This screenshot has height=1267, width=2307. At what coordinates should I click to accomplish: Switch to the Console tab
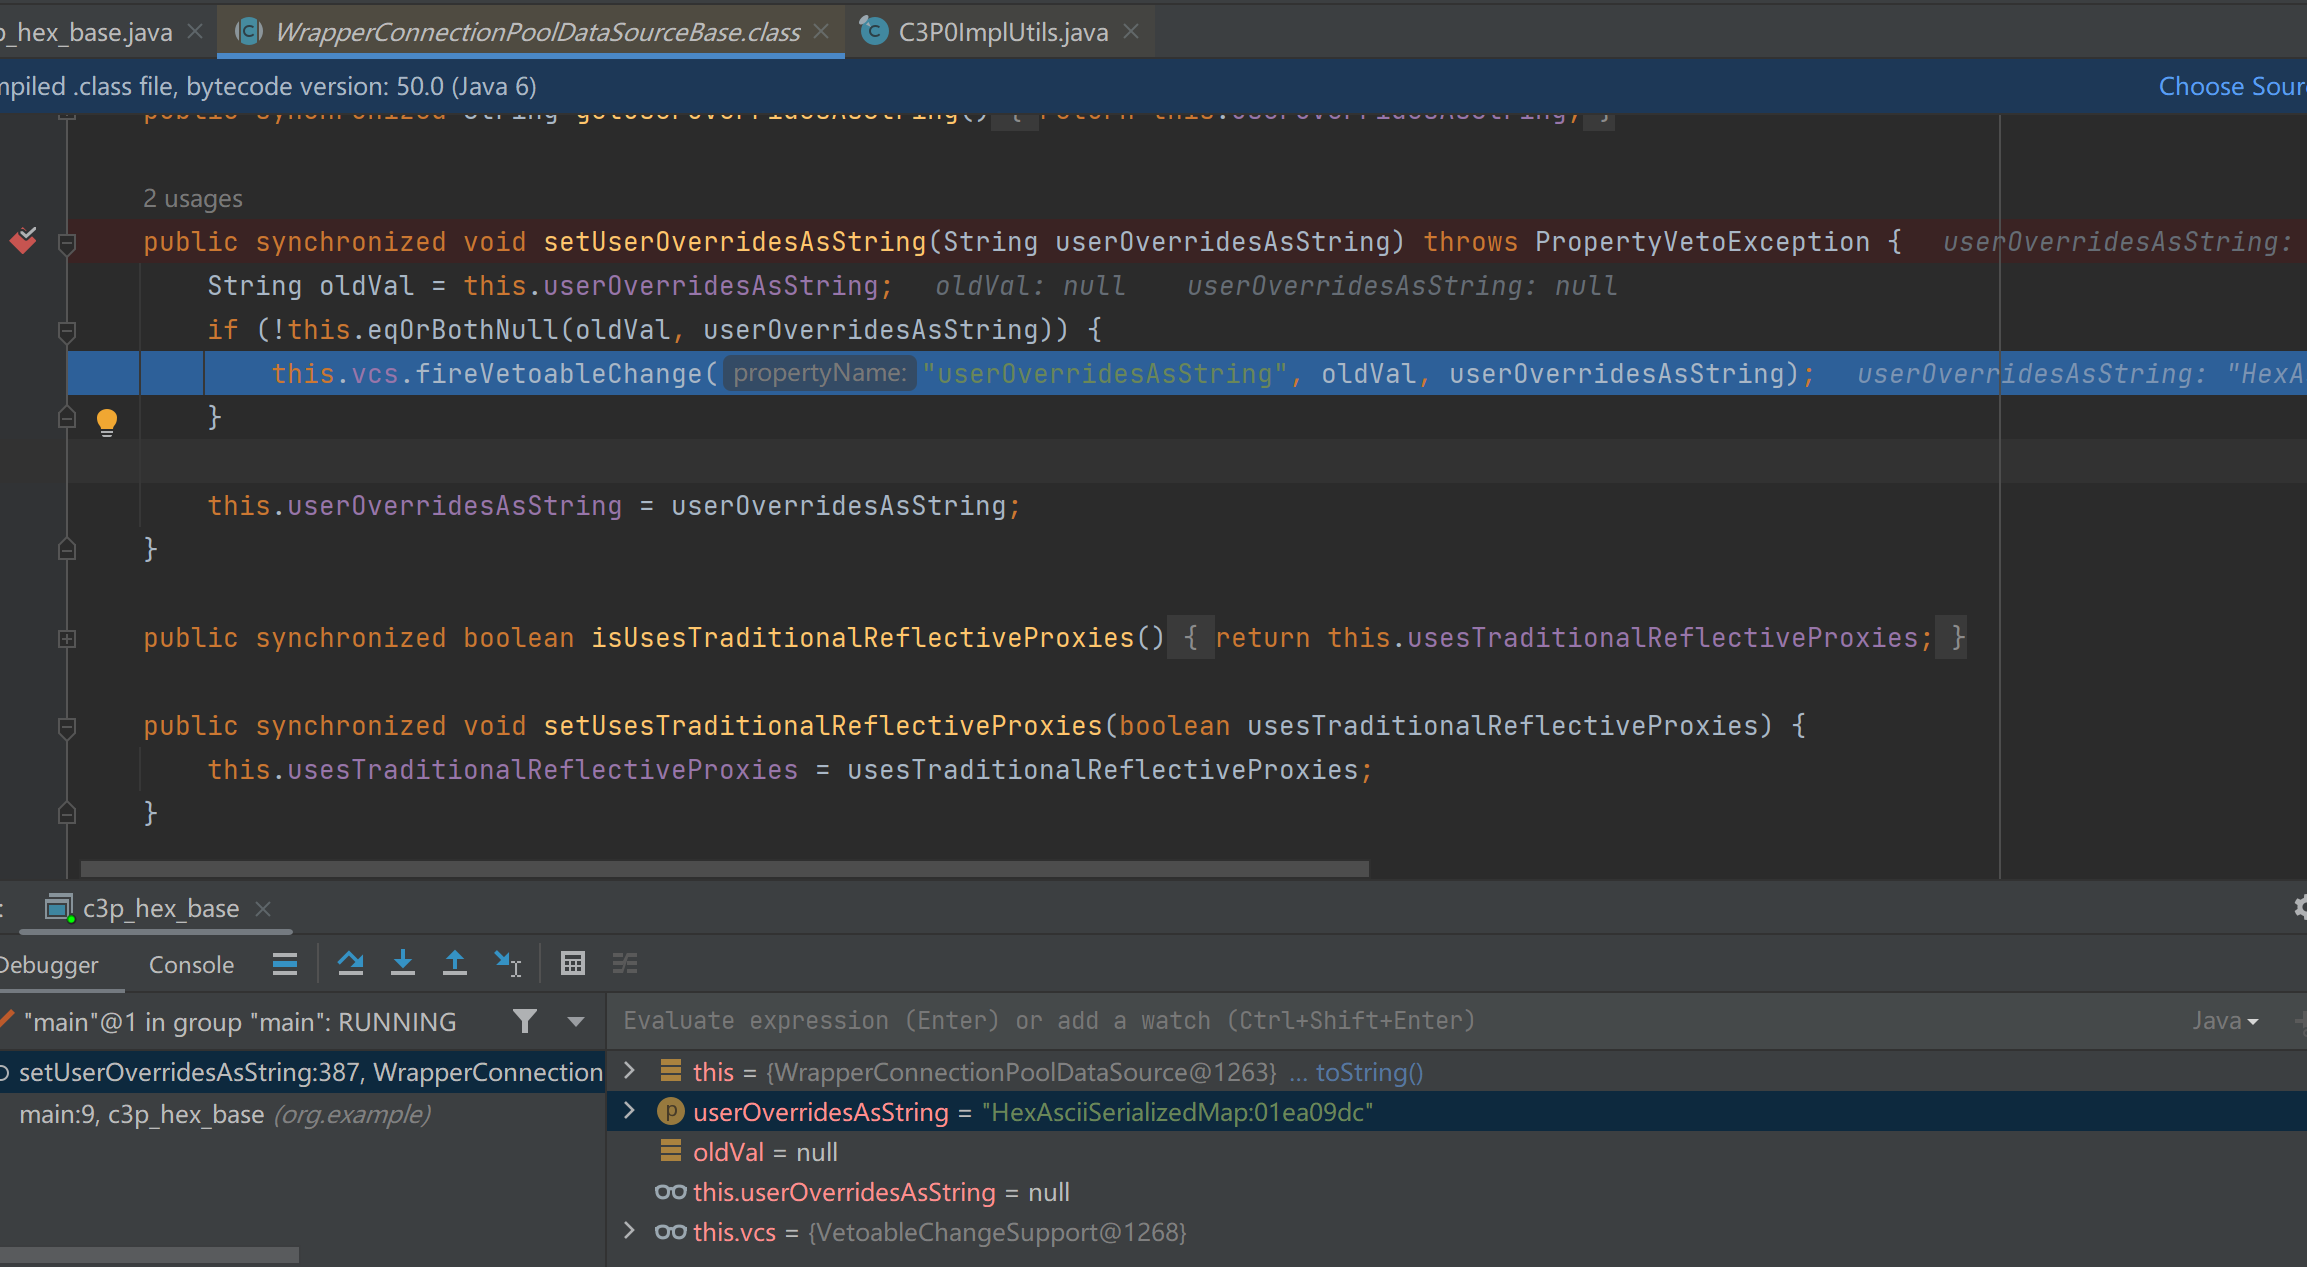coord(191,965)
